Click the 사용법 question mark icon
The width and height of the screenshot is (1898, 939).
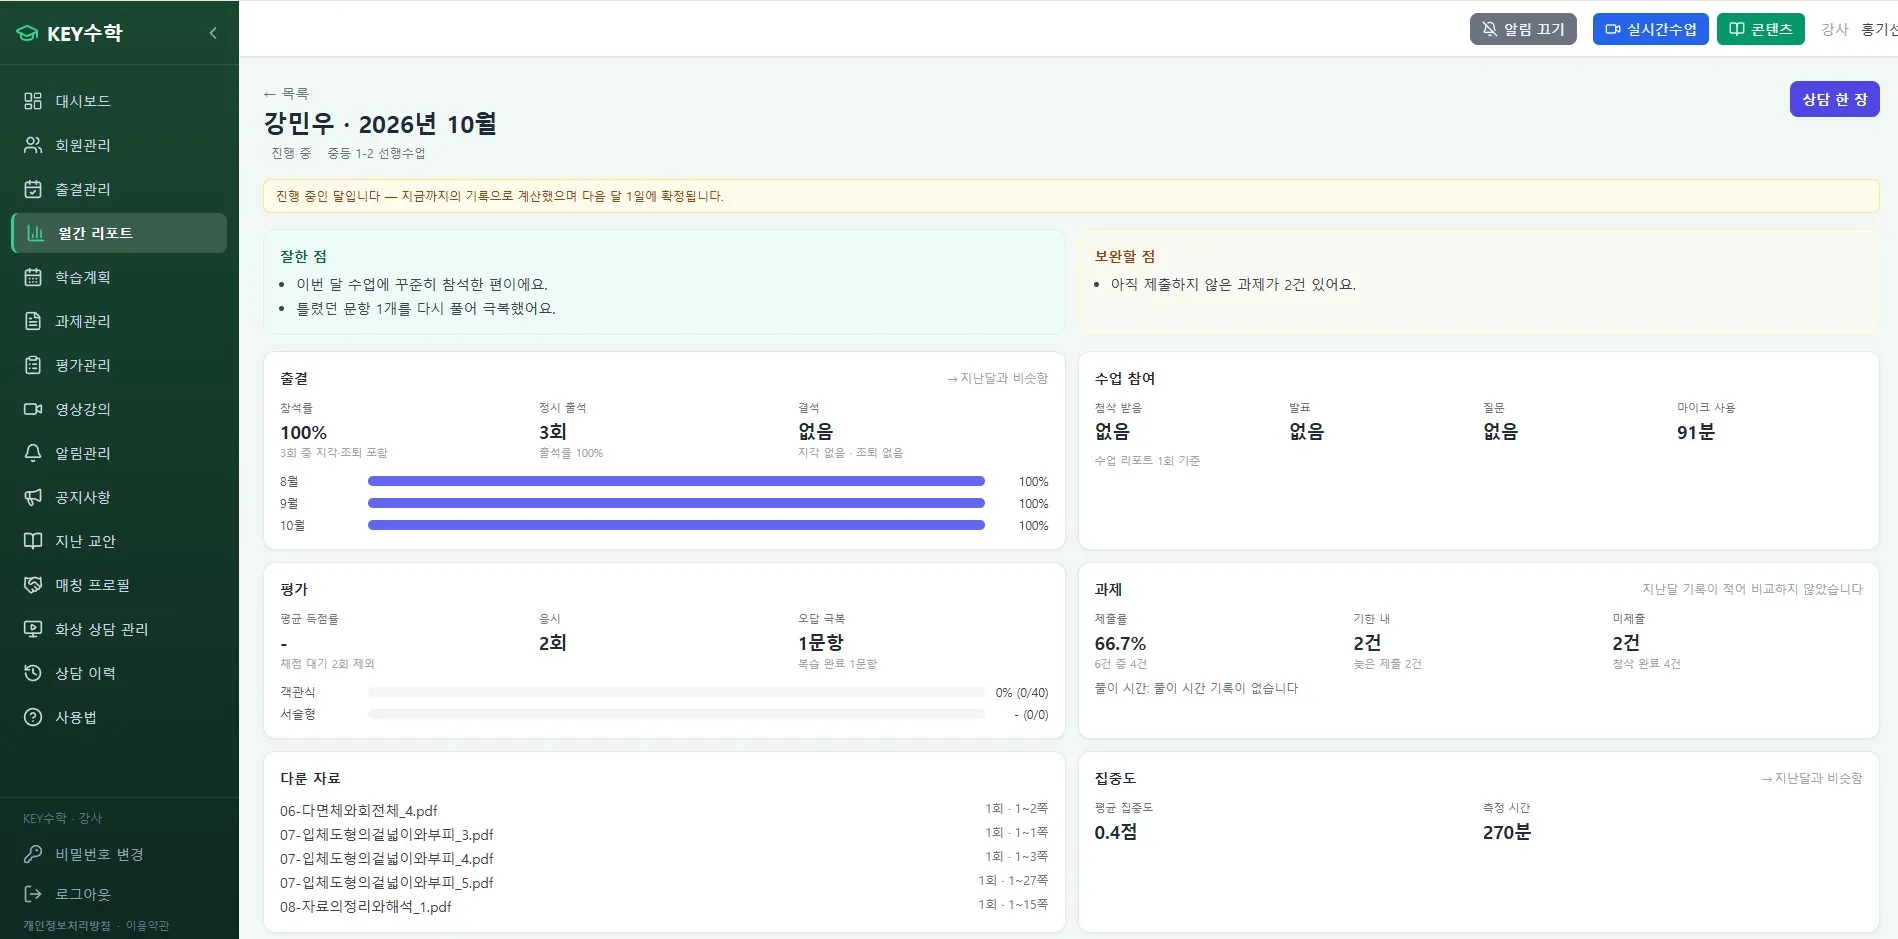coord(33,717)
